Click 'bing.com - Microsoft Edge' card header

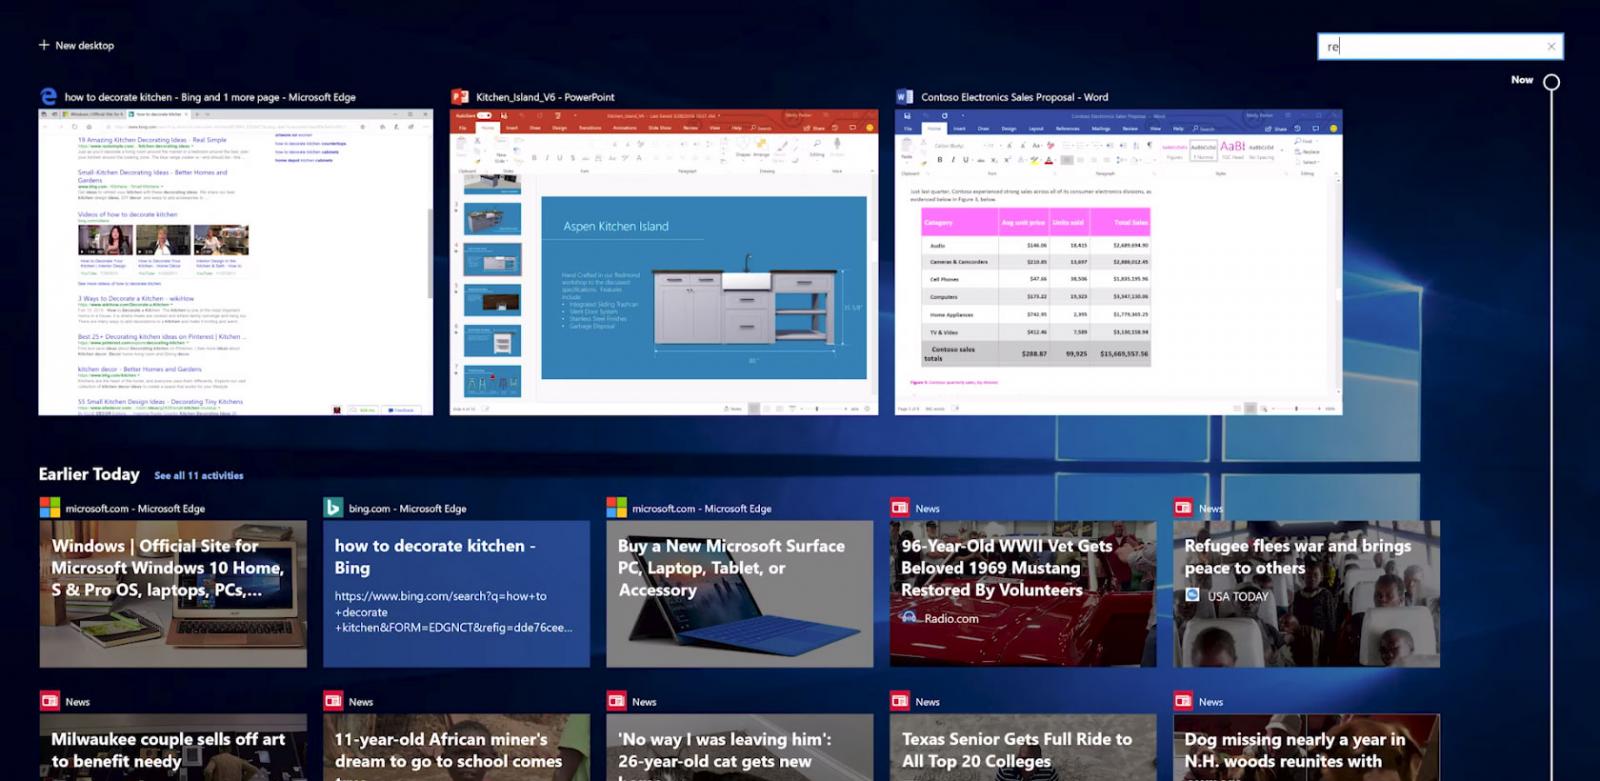click(x=407, y=508)
